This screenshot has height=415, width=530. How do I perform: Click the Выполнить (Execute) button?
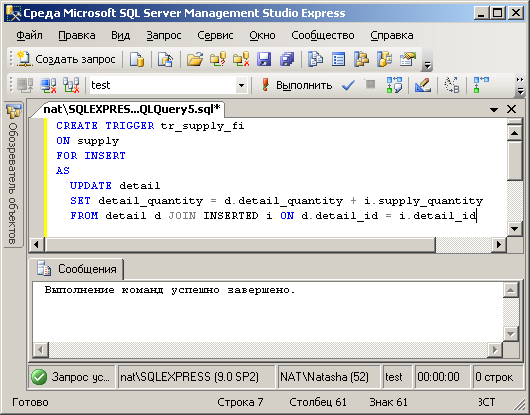click(x=297, y=85)
